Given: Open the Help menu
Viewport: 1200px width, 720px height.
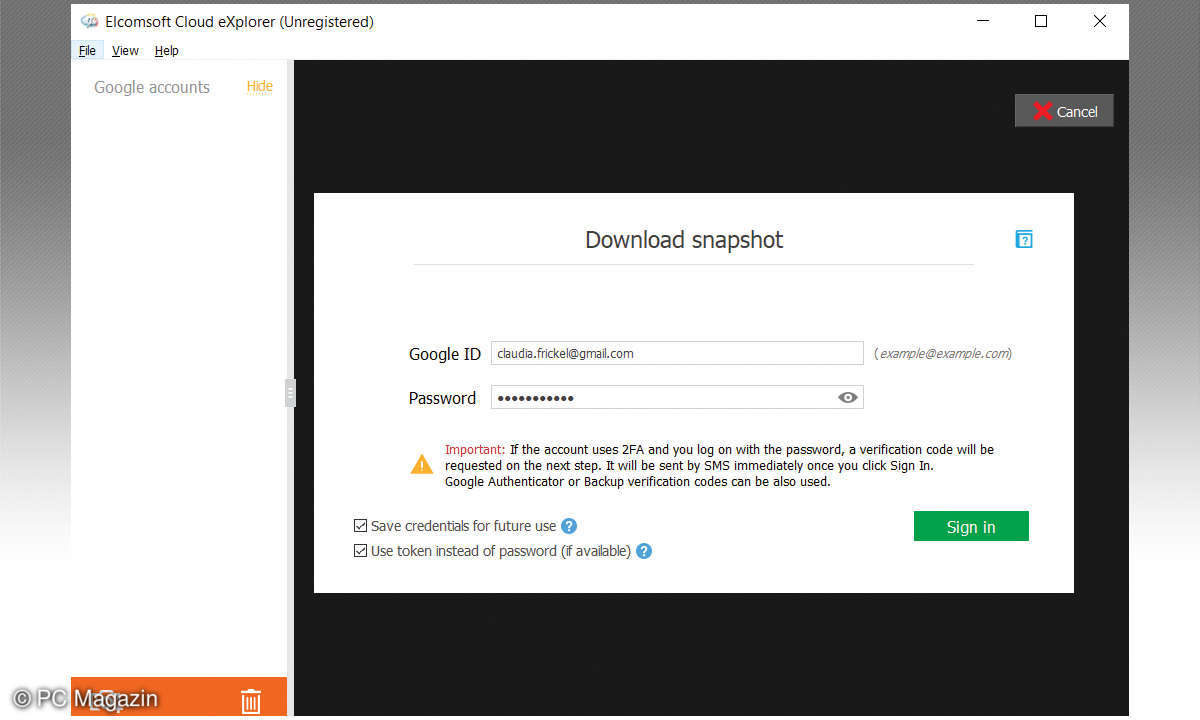Looking at the screenshot, I should [x=166, y=51].
